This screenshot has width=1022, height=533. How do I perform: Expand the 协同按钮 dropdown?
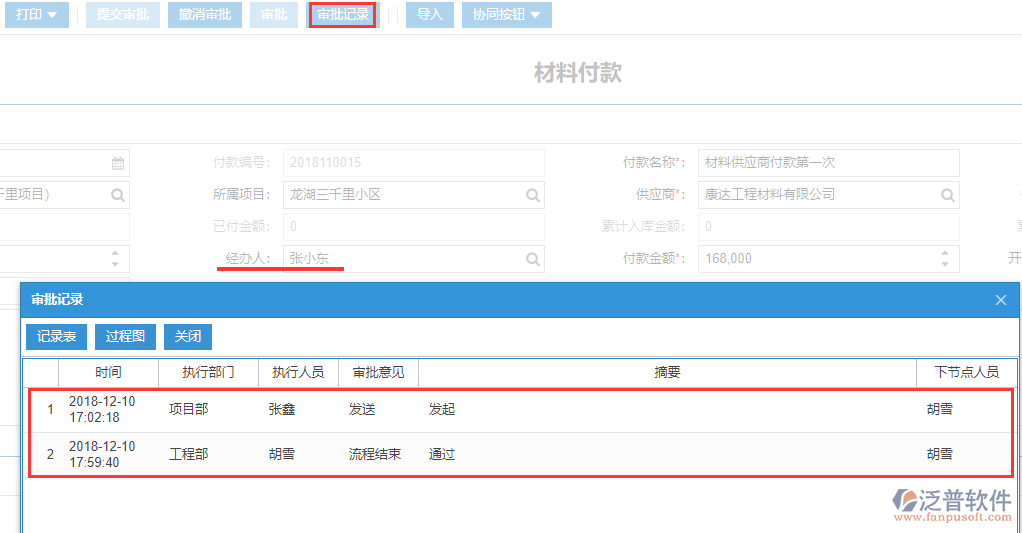506,14
